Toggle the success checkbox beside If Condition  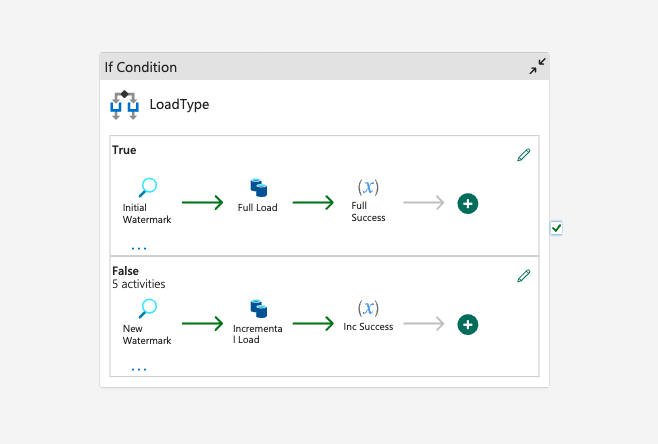coord(556,228)
